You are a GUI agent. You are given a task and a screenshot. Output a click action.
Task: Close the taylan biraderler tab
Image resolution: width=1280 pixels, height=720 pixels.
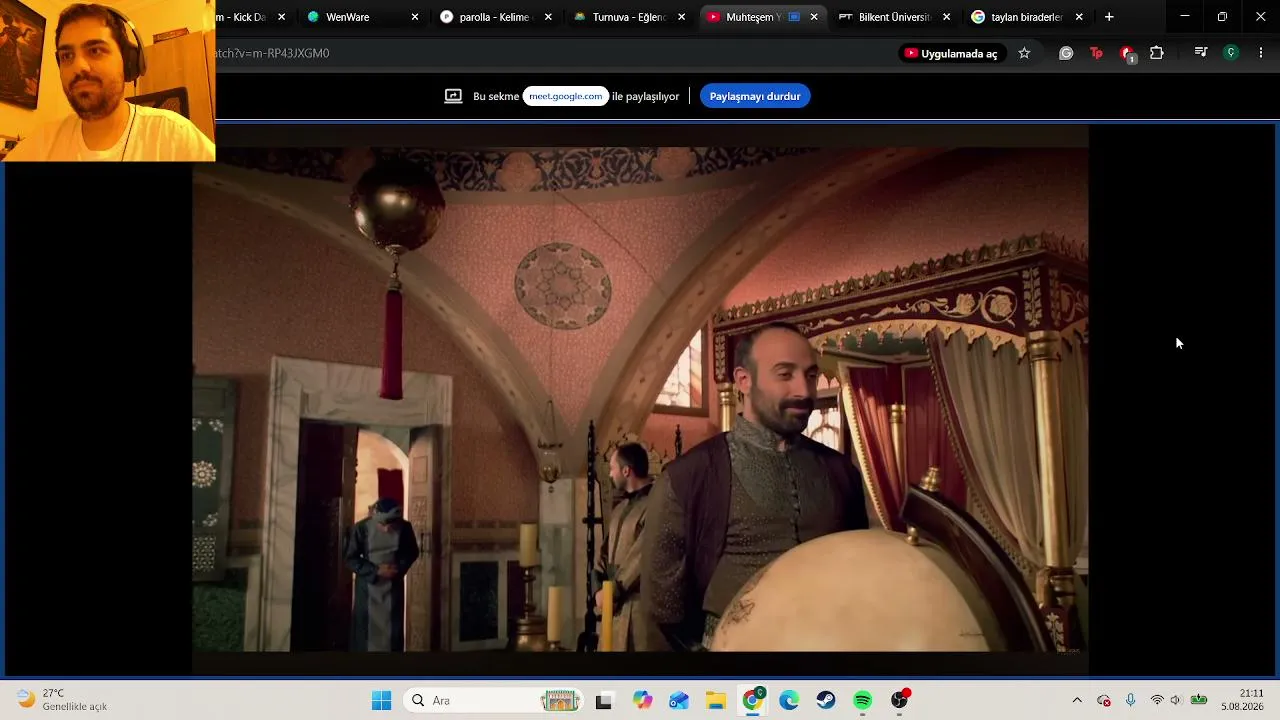[x=1079, y=17]
